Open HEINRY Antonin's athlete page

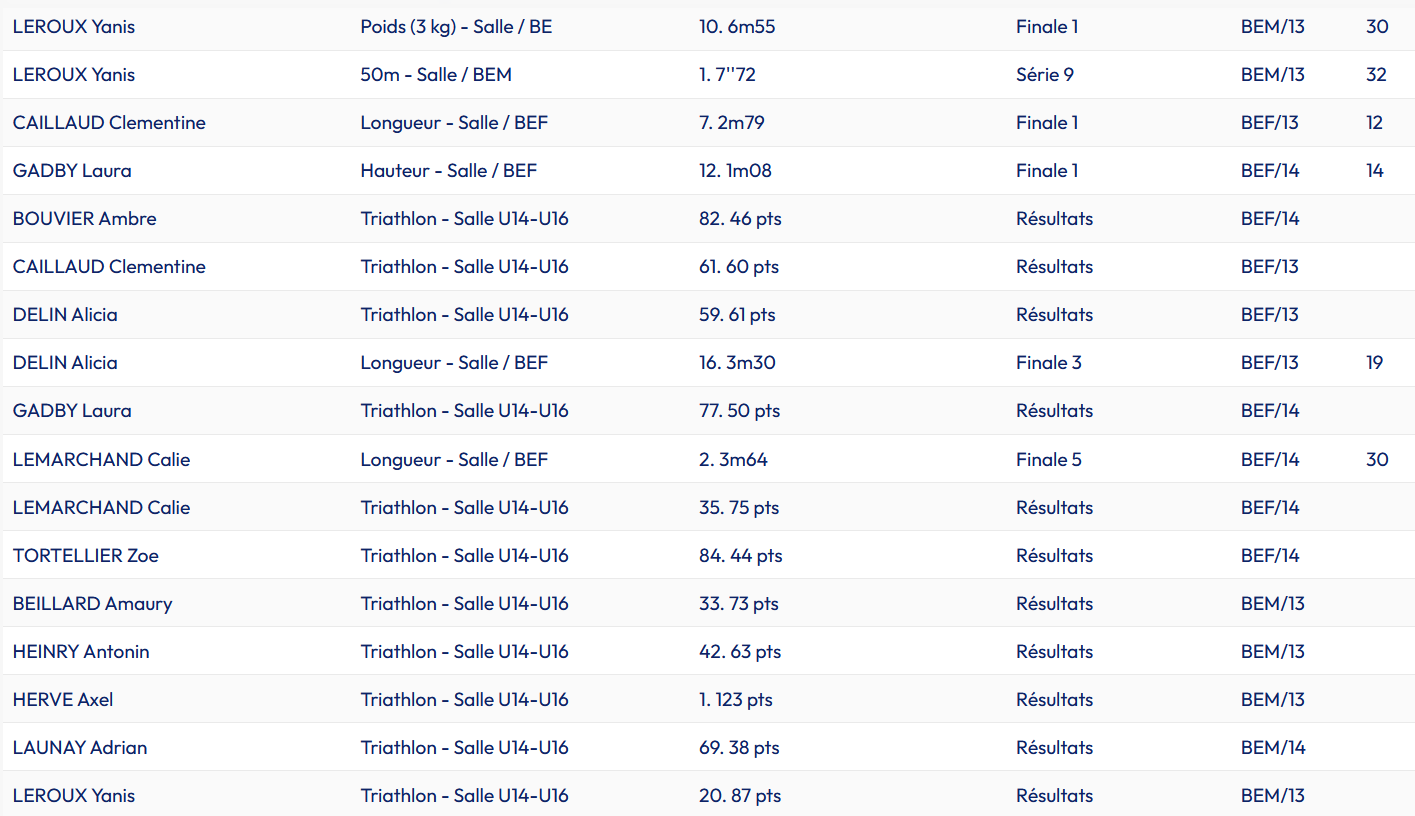pyautogui.click(x=81, y=652)
